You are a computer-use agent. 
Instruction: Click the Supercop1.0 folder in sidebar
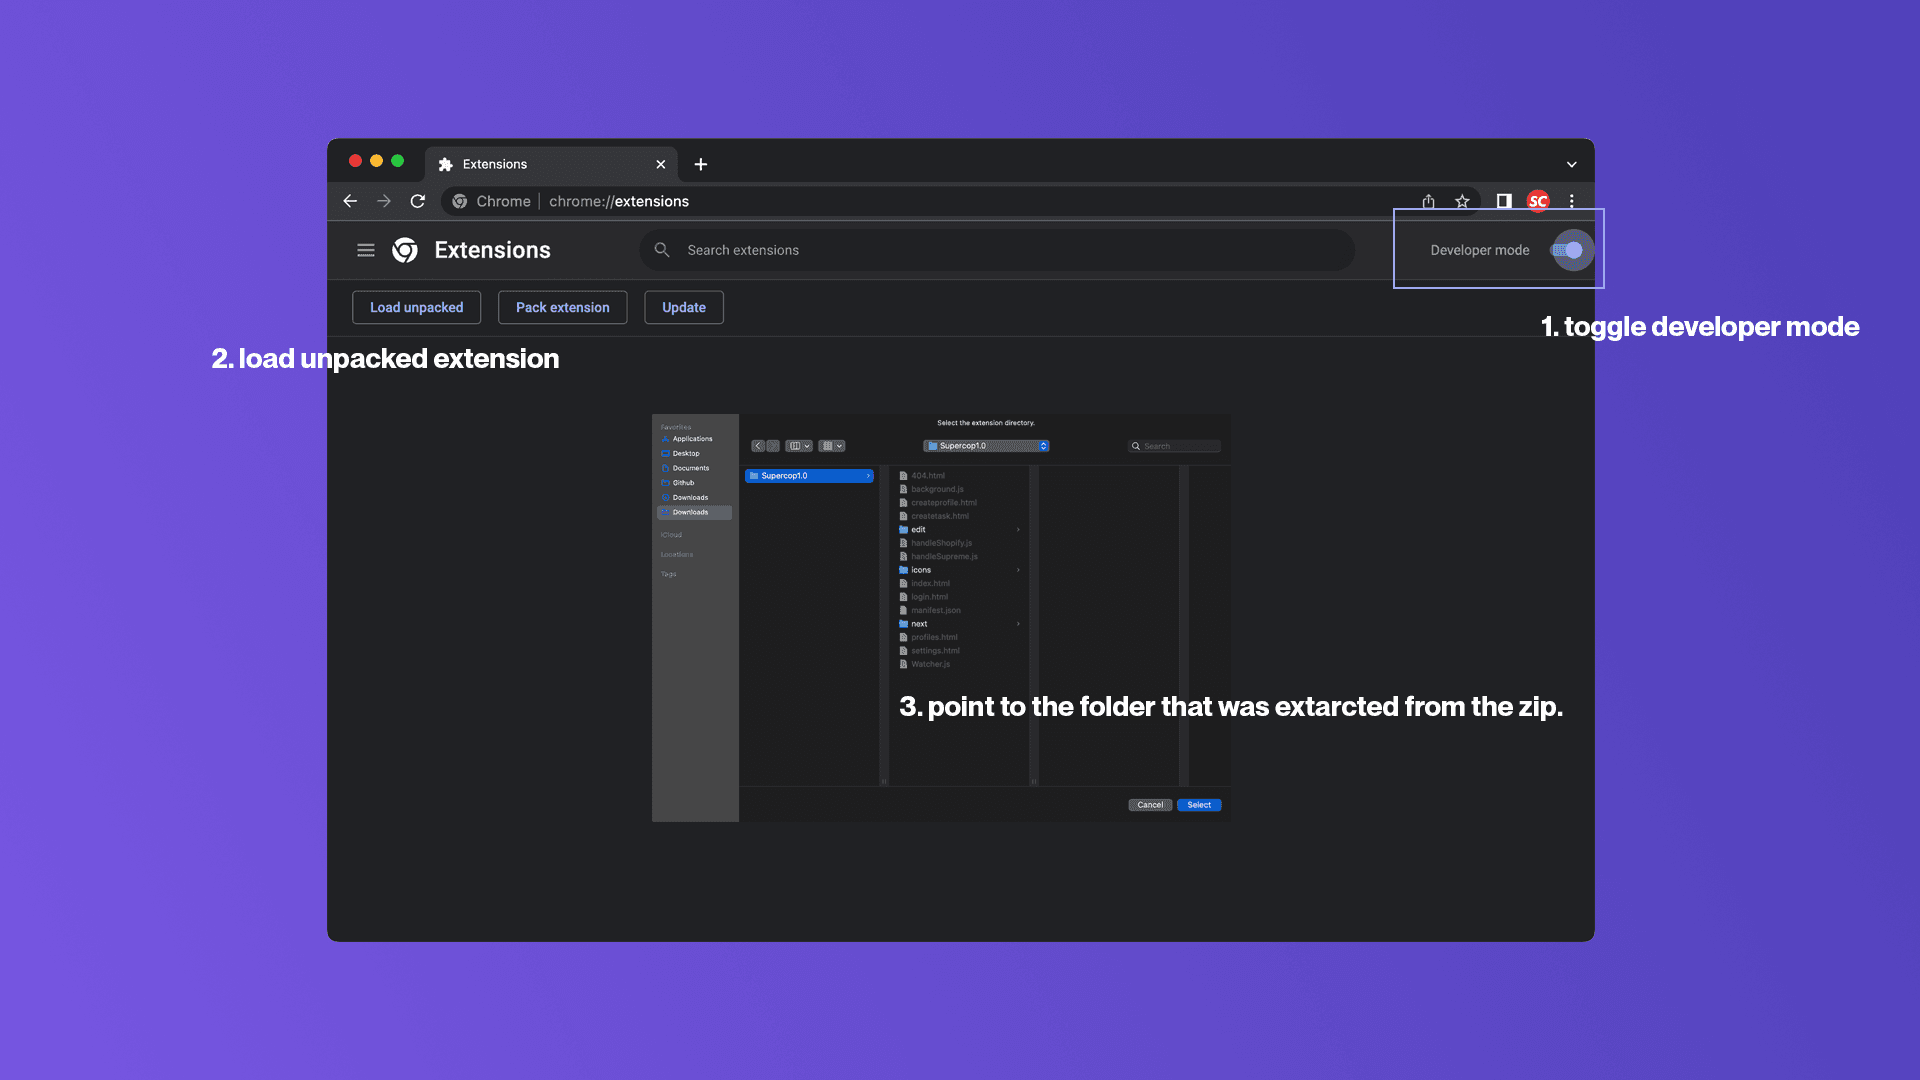tap(808, 475)
